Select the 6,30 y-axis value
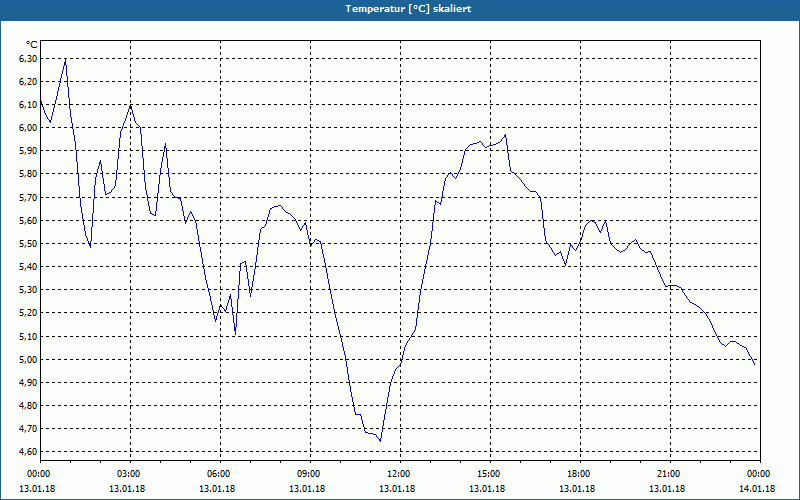 click(x=27, y=59)
